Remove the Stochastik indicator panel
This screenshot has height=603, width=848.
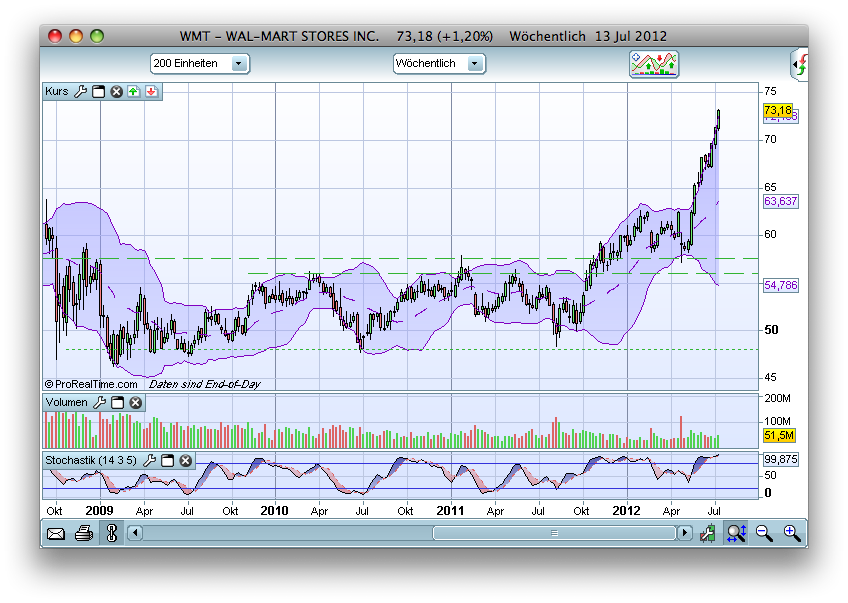coord(186,460)
